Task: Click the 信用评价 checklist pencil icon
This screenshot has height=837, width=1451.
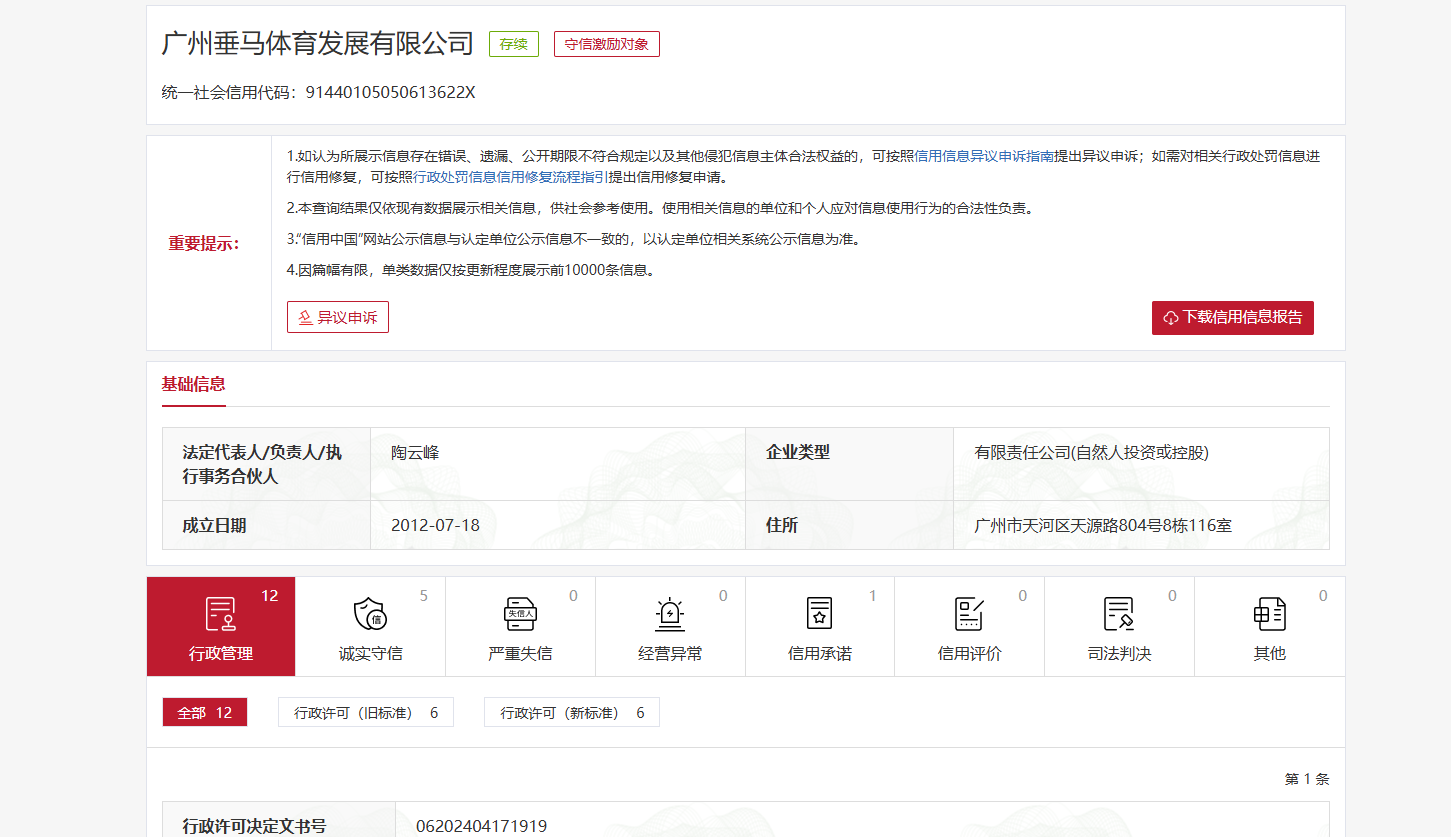Action: (969, 613)
